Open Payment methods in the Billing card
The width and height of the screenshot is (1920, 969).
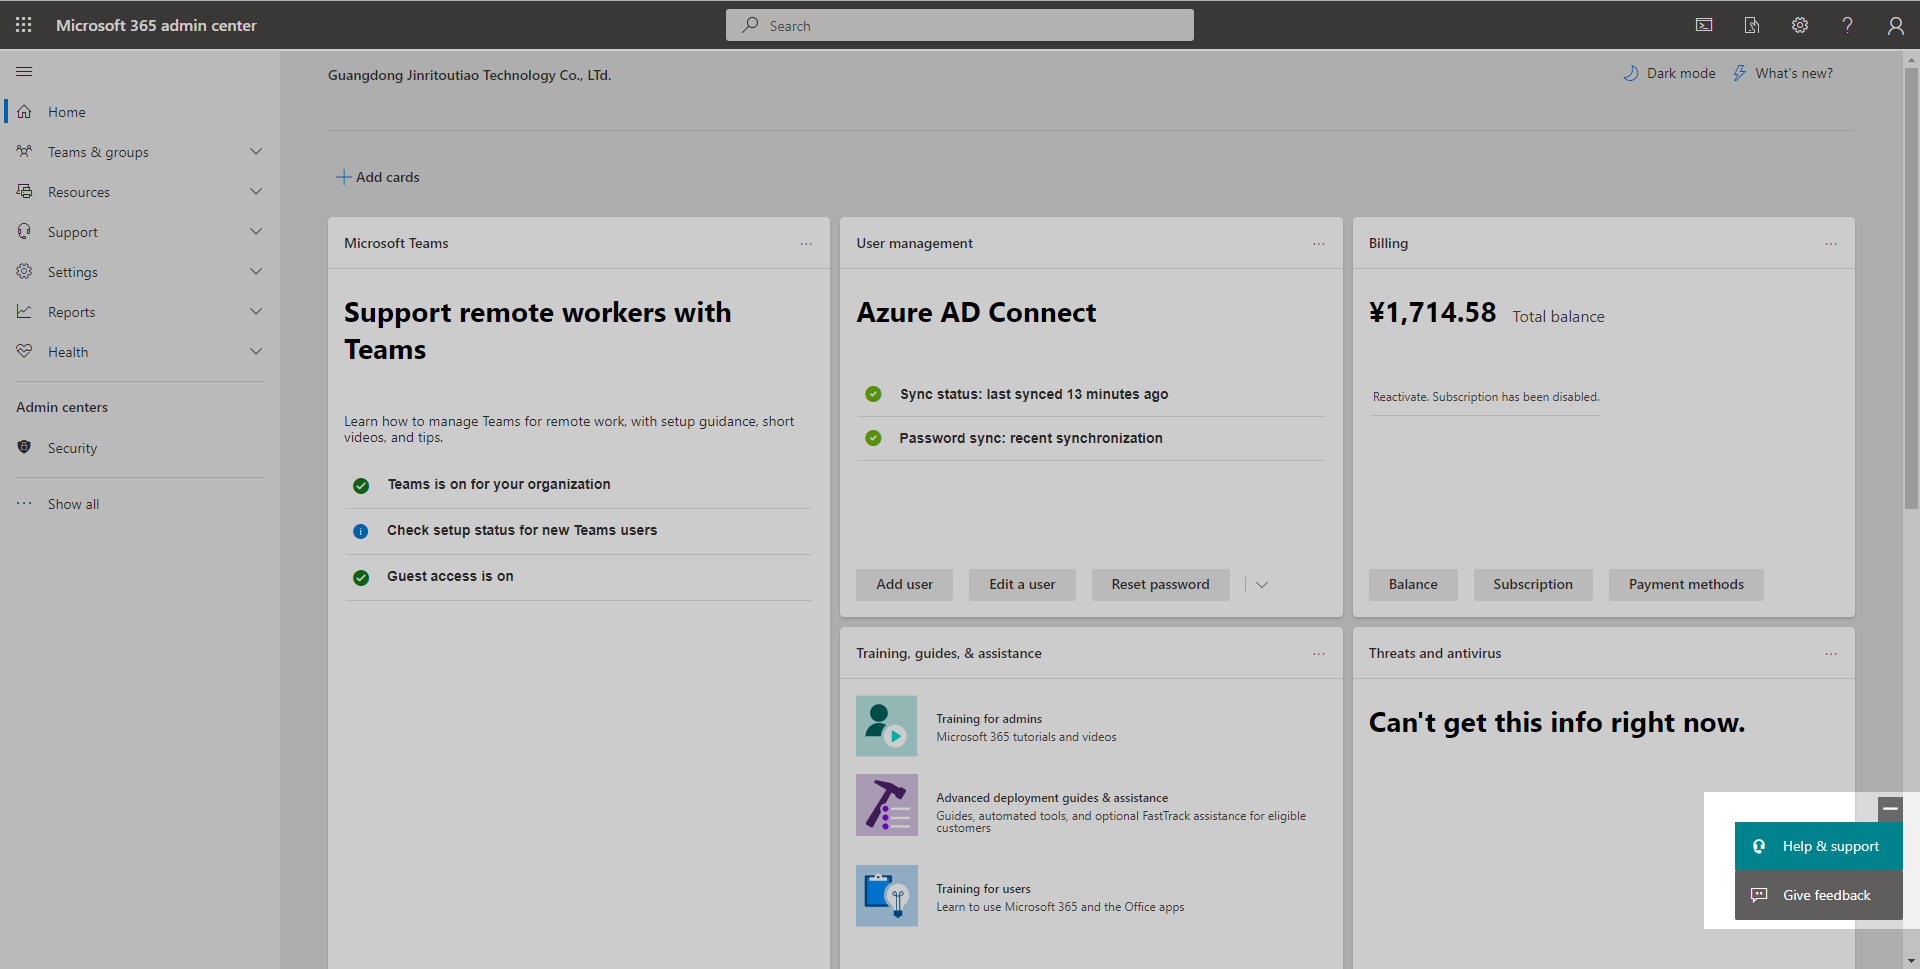point(1685,584)
